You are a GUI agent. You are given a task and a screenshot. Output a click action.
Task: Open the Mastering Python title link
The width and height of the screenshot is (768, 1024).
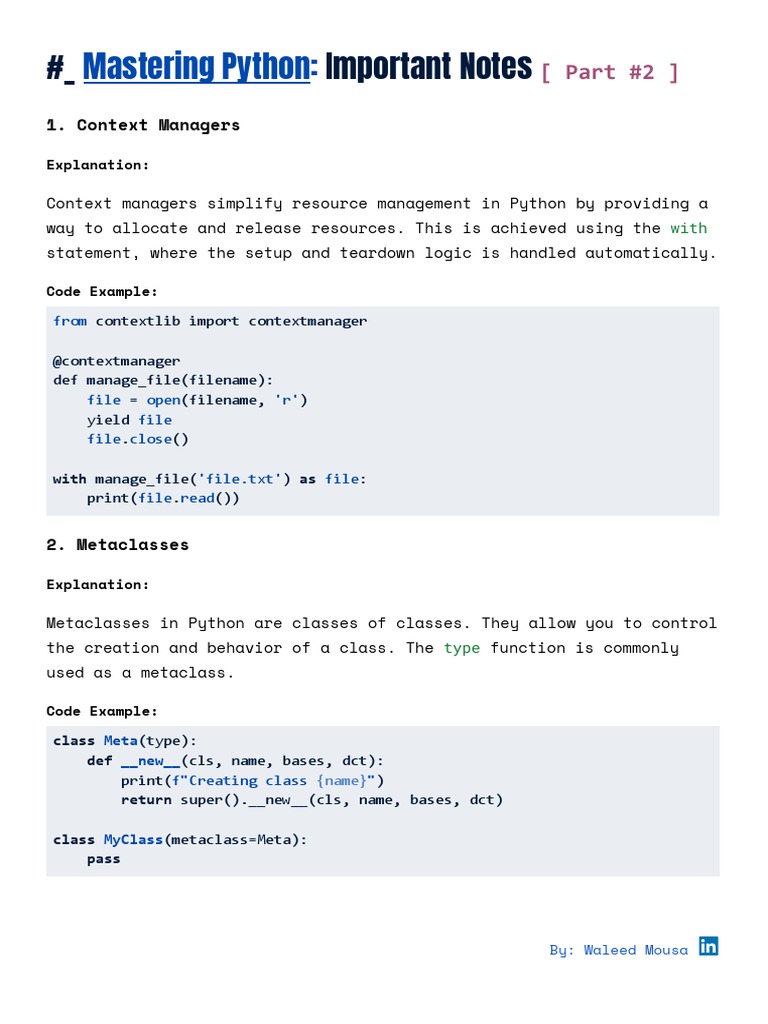point(196,67)
